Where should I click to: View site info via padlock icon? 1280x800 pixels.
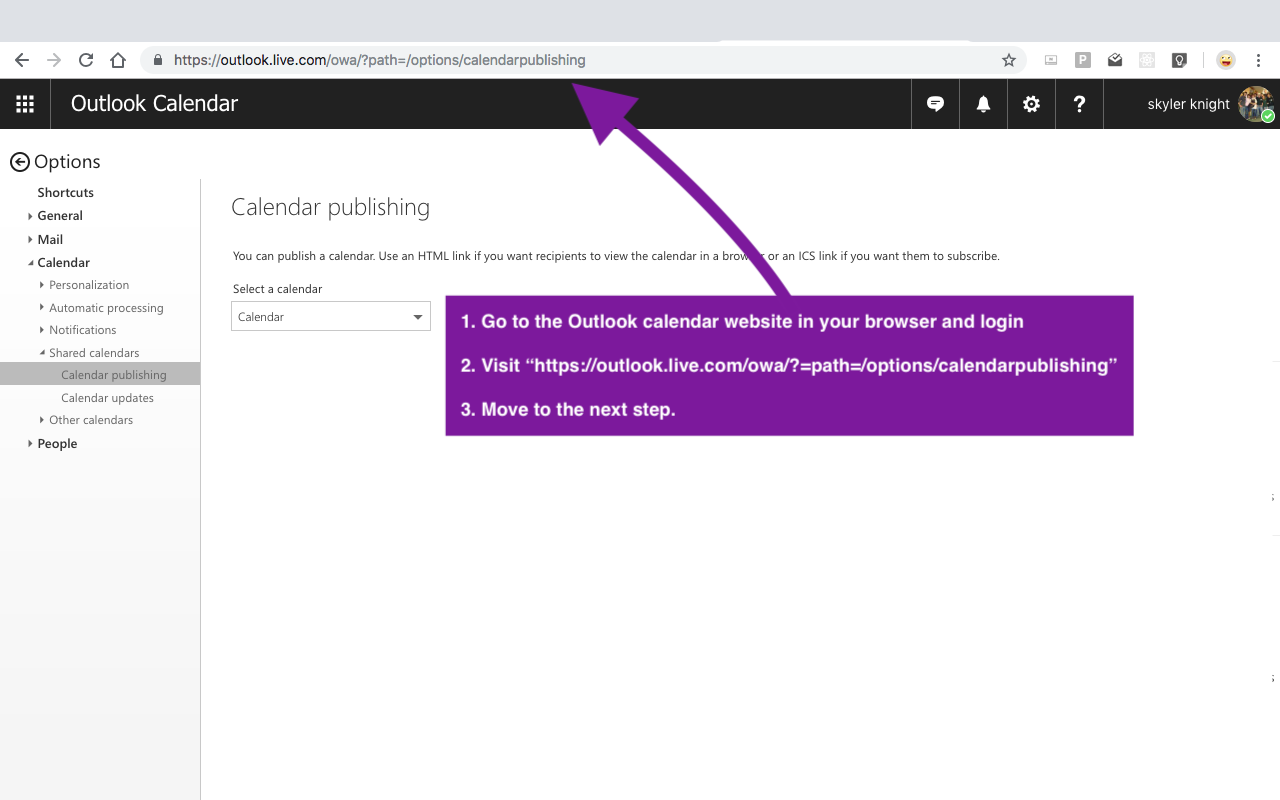click(x=157, y=60)
